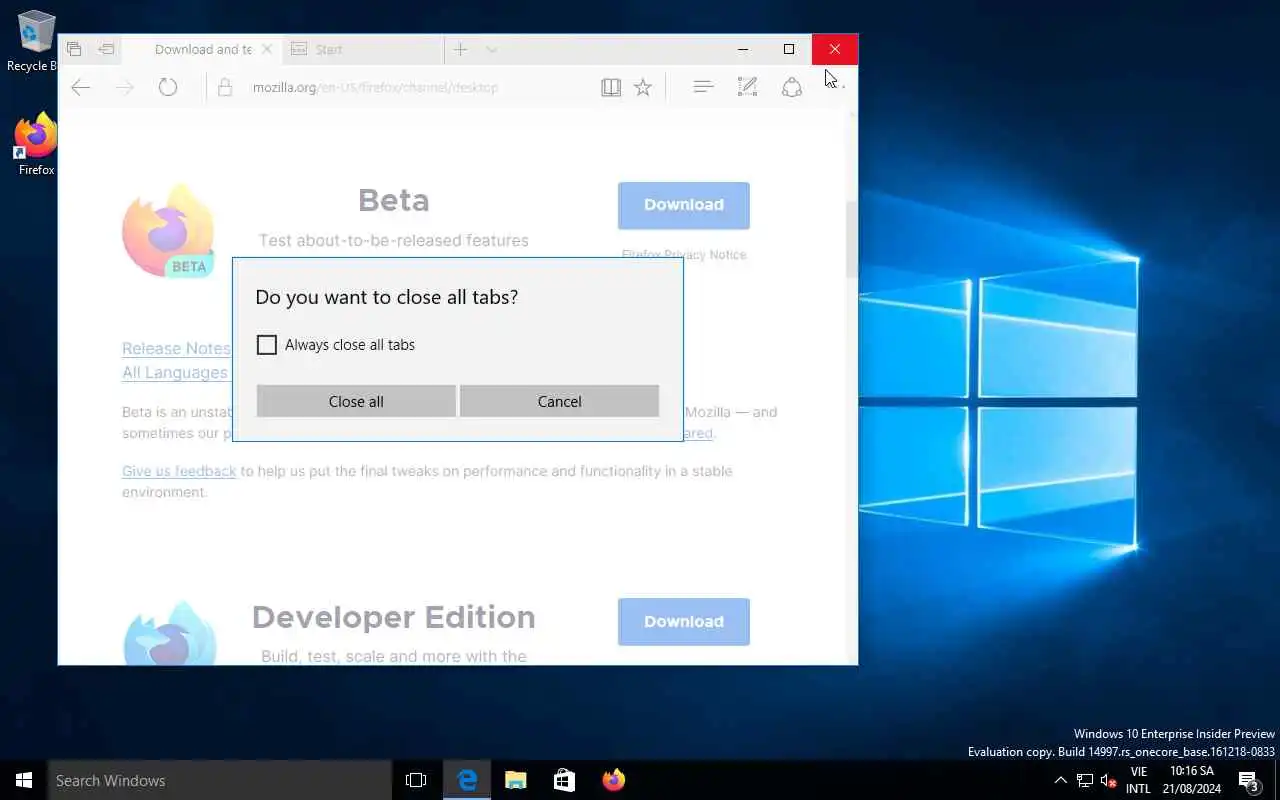The height and width of the screenshot is (800, 1280).
Task: Open Firefox Privacy Notice link
Action: tap(684, 255)
